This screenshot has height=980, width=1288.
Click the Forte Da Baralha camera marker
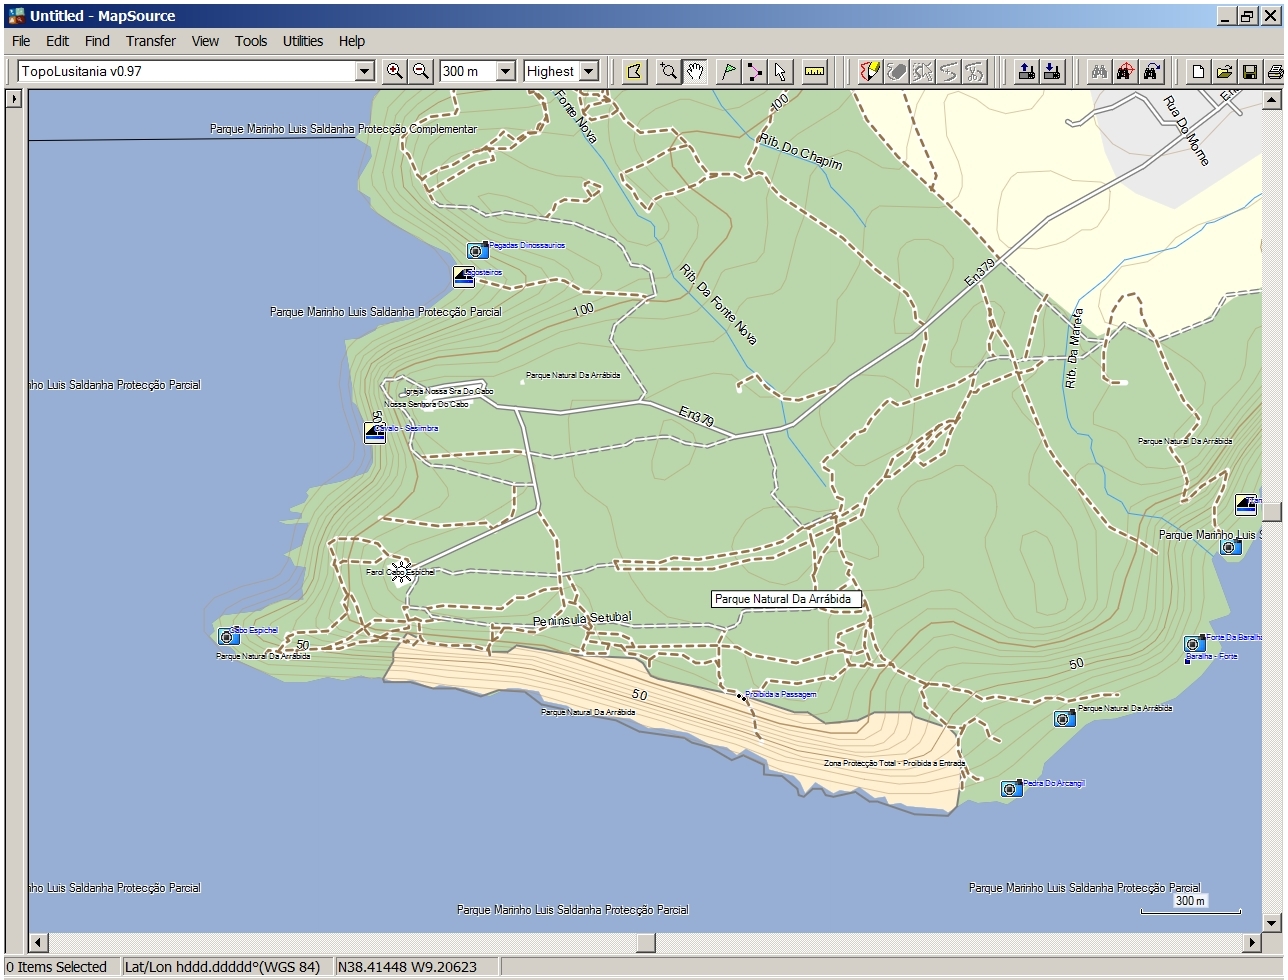pyautogui.click(x=1194, y=643)
